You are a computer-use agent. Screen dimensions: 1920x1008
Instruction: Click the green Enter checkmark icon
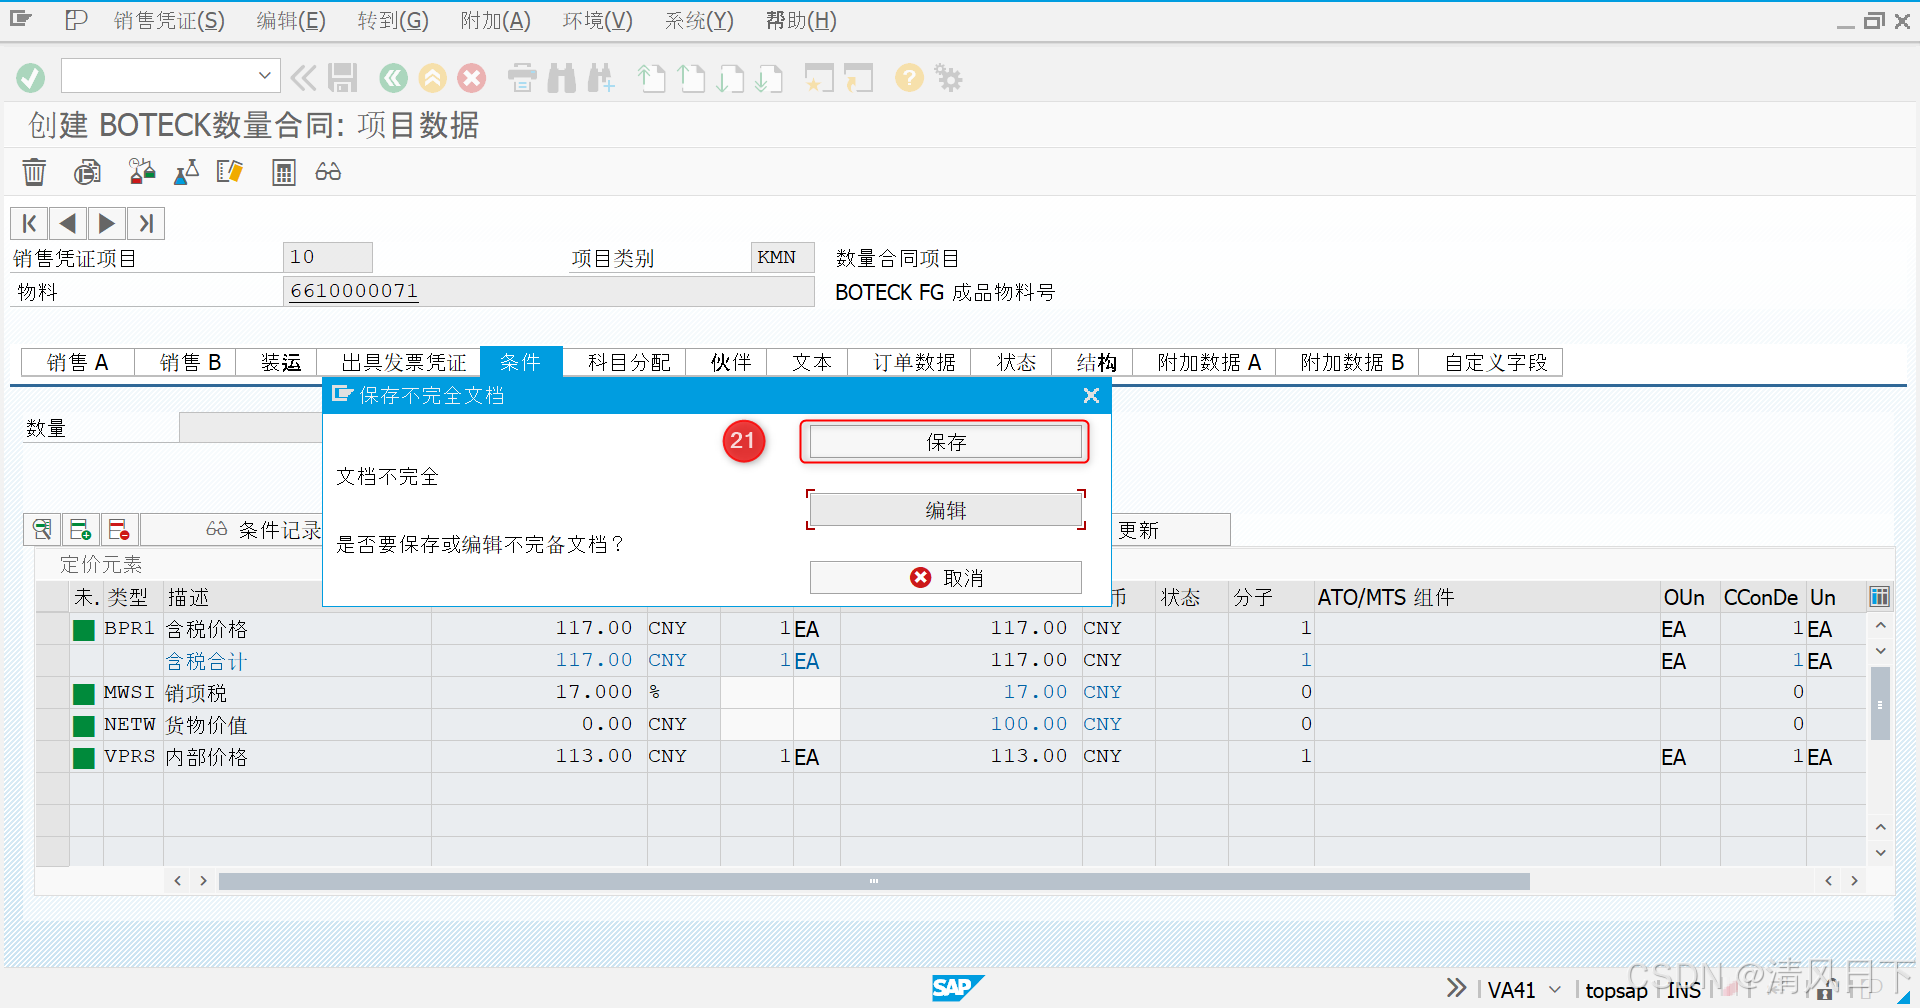[30, 77]
